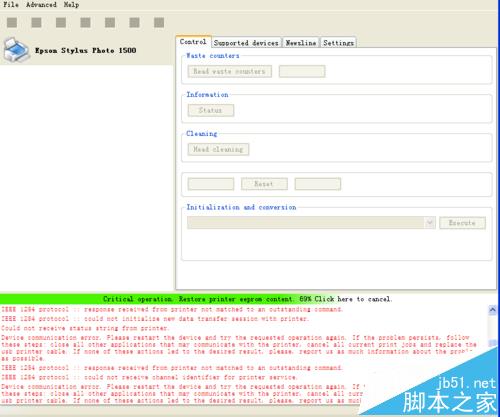Switch to the Supported devices tab
This screenshot has height=417, width=500.
tap(246, 43)
